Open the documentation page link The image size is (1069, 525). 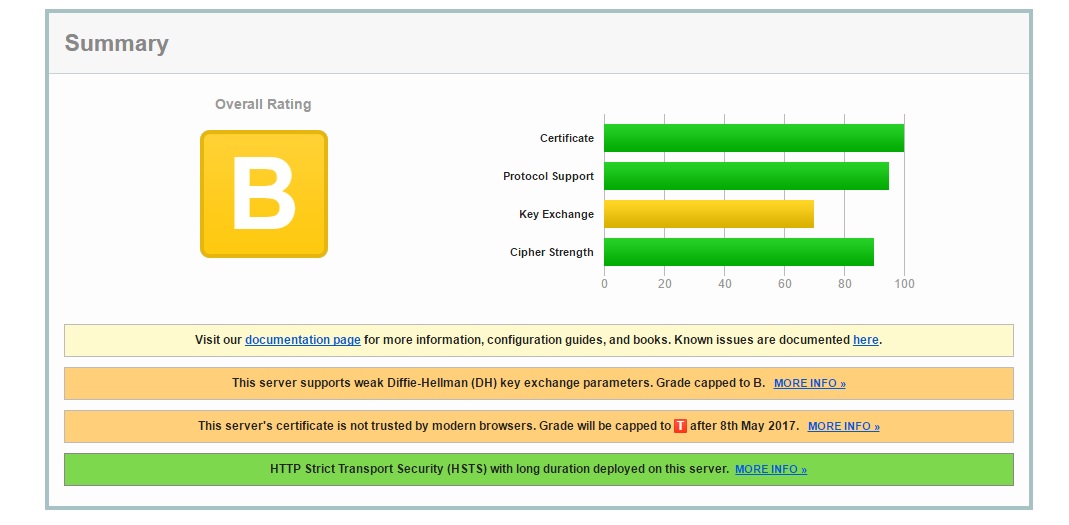[x=303, y=340]
